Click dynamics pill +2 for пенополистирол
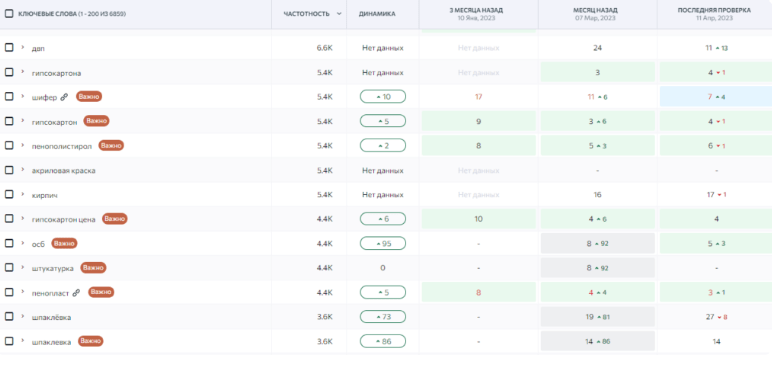Image resolution: width=772 pixels, height=391 pixels. click(x=383, y=145)
